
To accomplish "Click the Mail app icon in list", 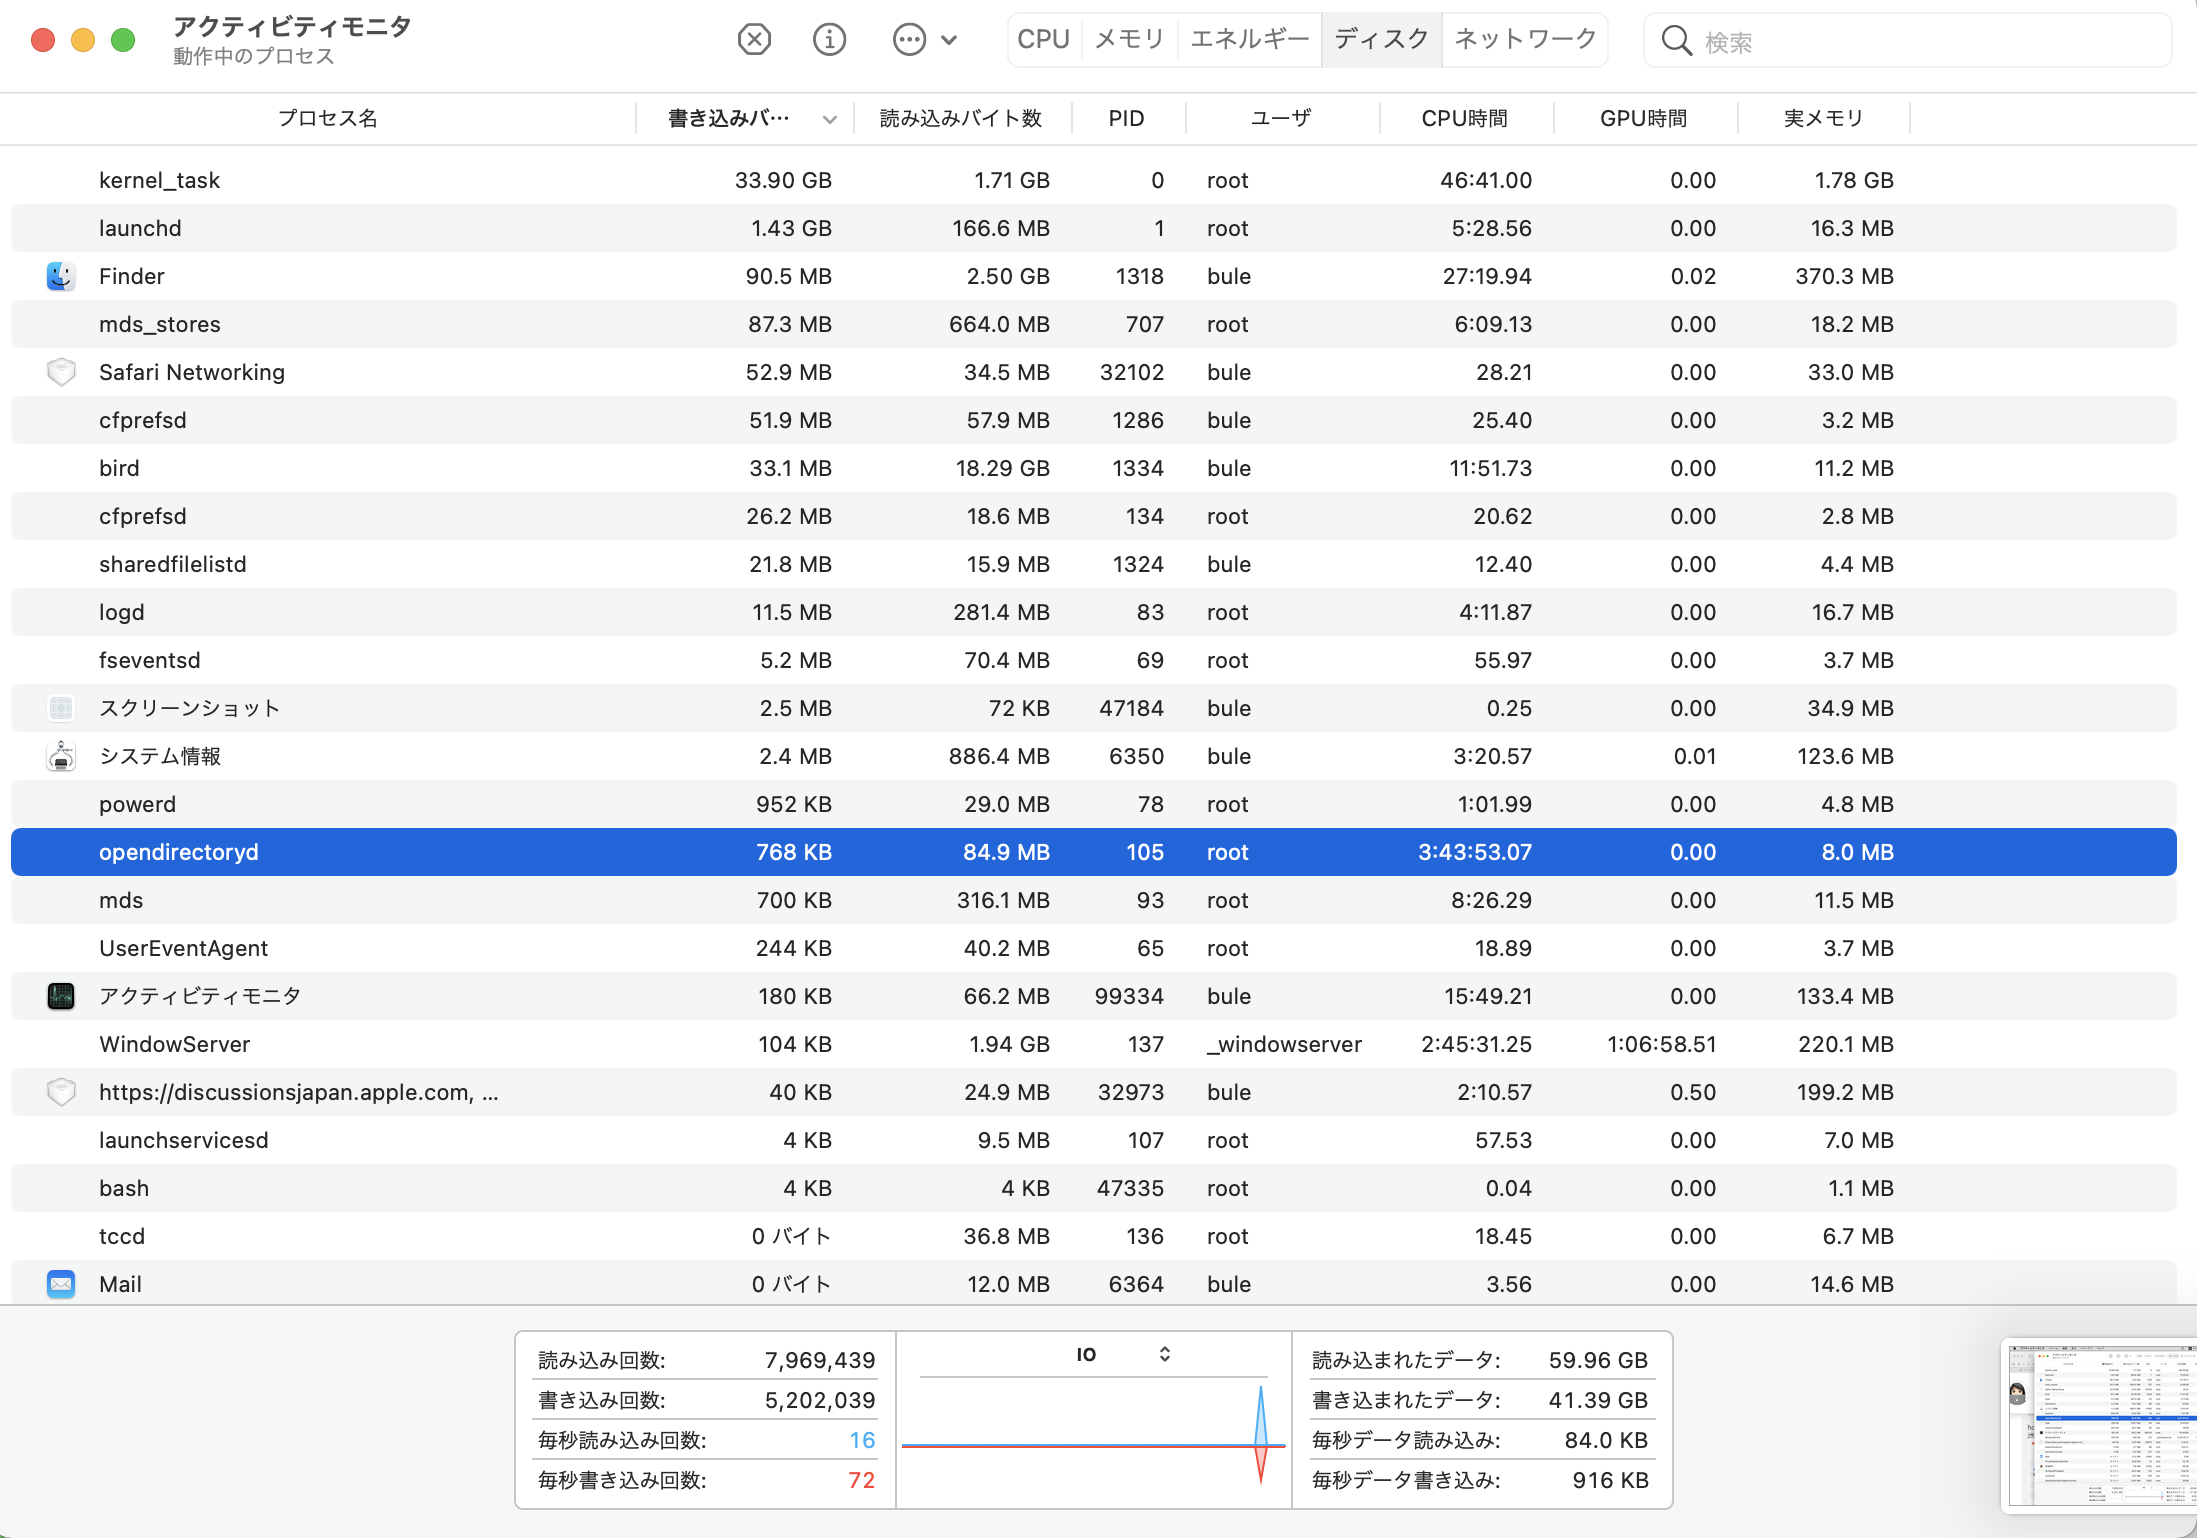I will coord(61,1284).
